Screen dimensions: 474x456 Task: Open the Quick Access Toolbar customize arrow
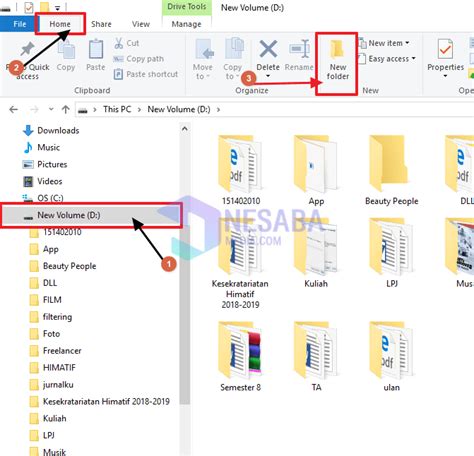click(57, 8)
